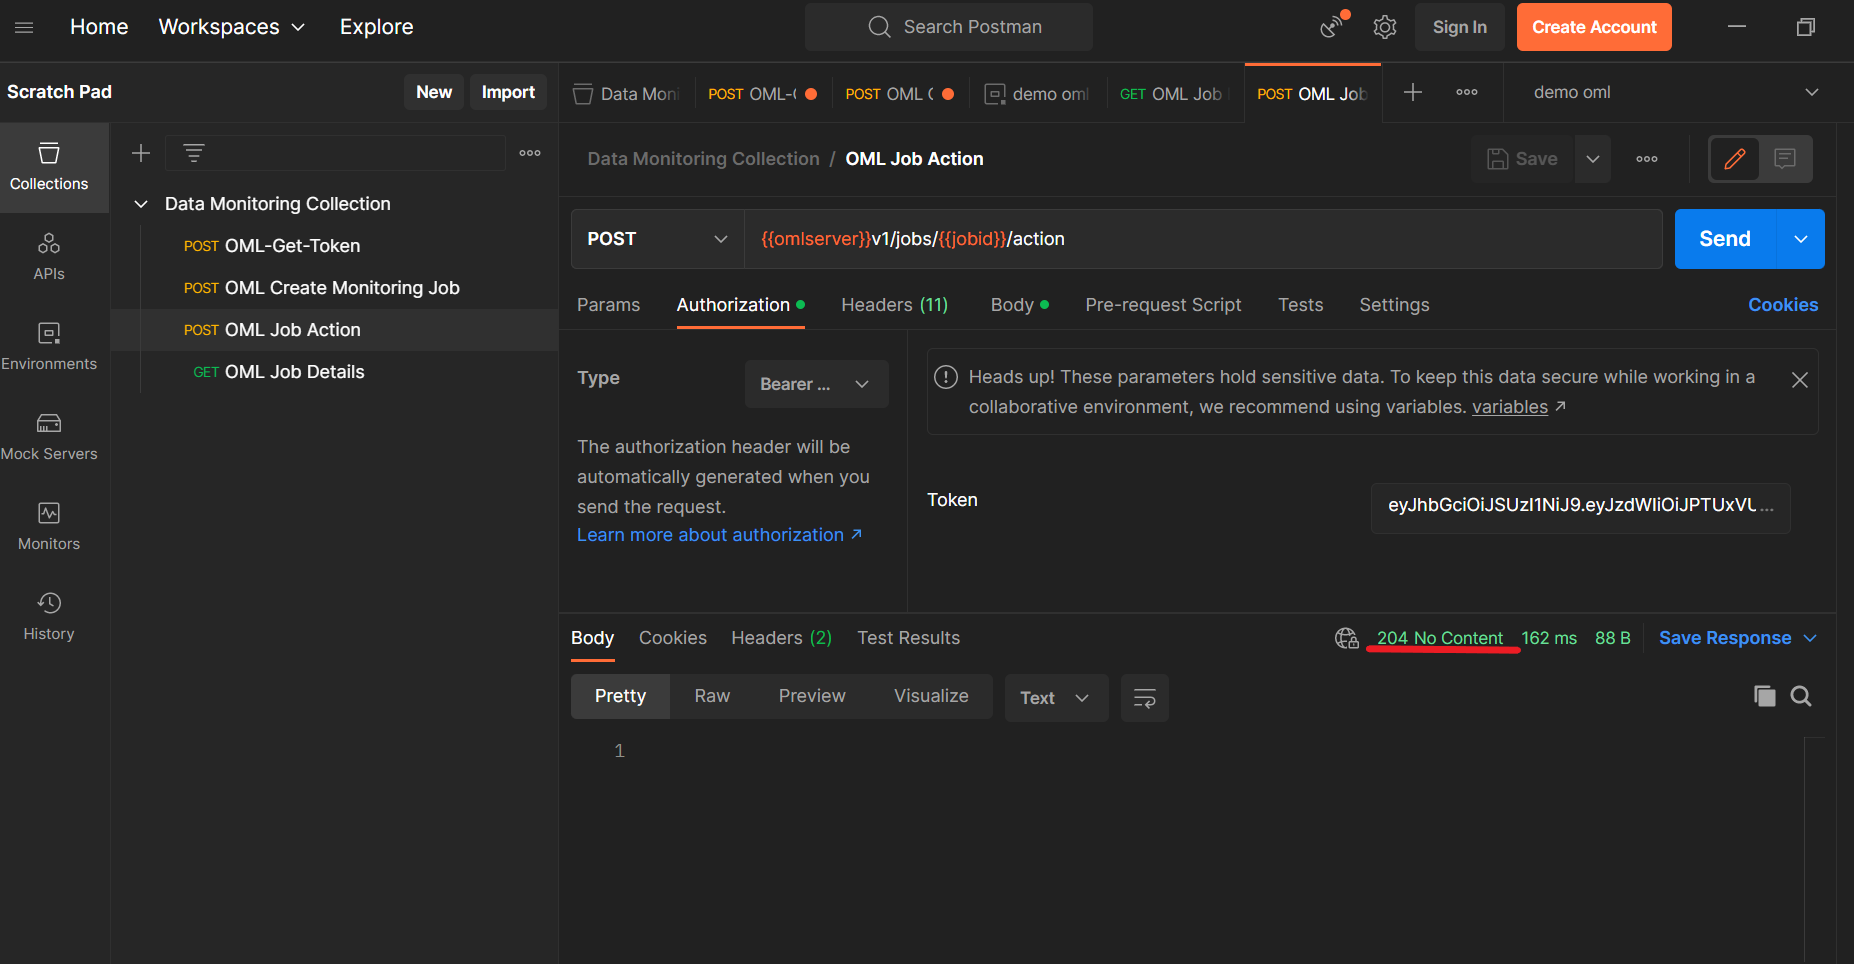The width and height of the screenshot is (1854, 964).
Task: Open the APIs sidebar panel
Action: coord(49,257)
